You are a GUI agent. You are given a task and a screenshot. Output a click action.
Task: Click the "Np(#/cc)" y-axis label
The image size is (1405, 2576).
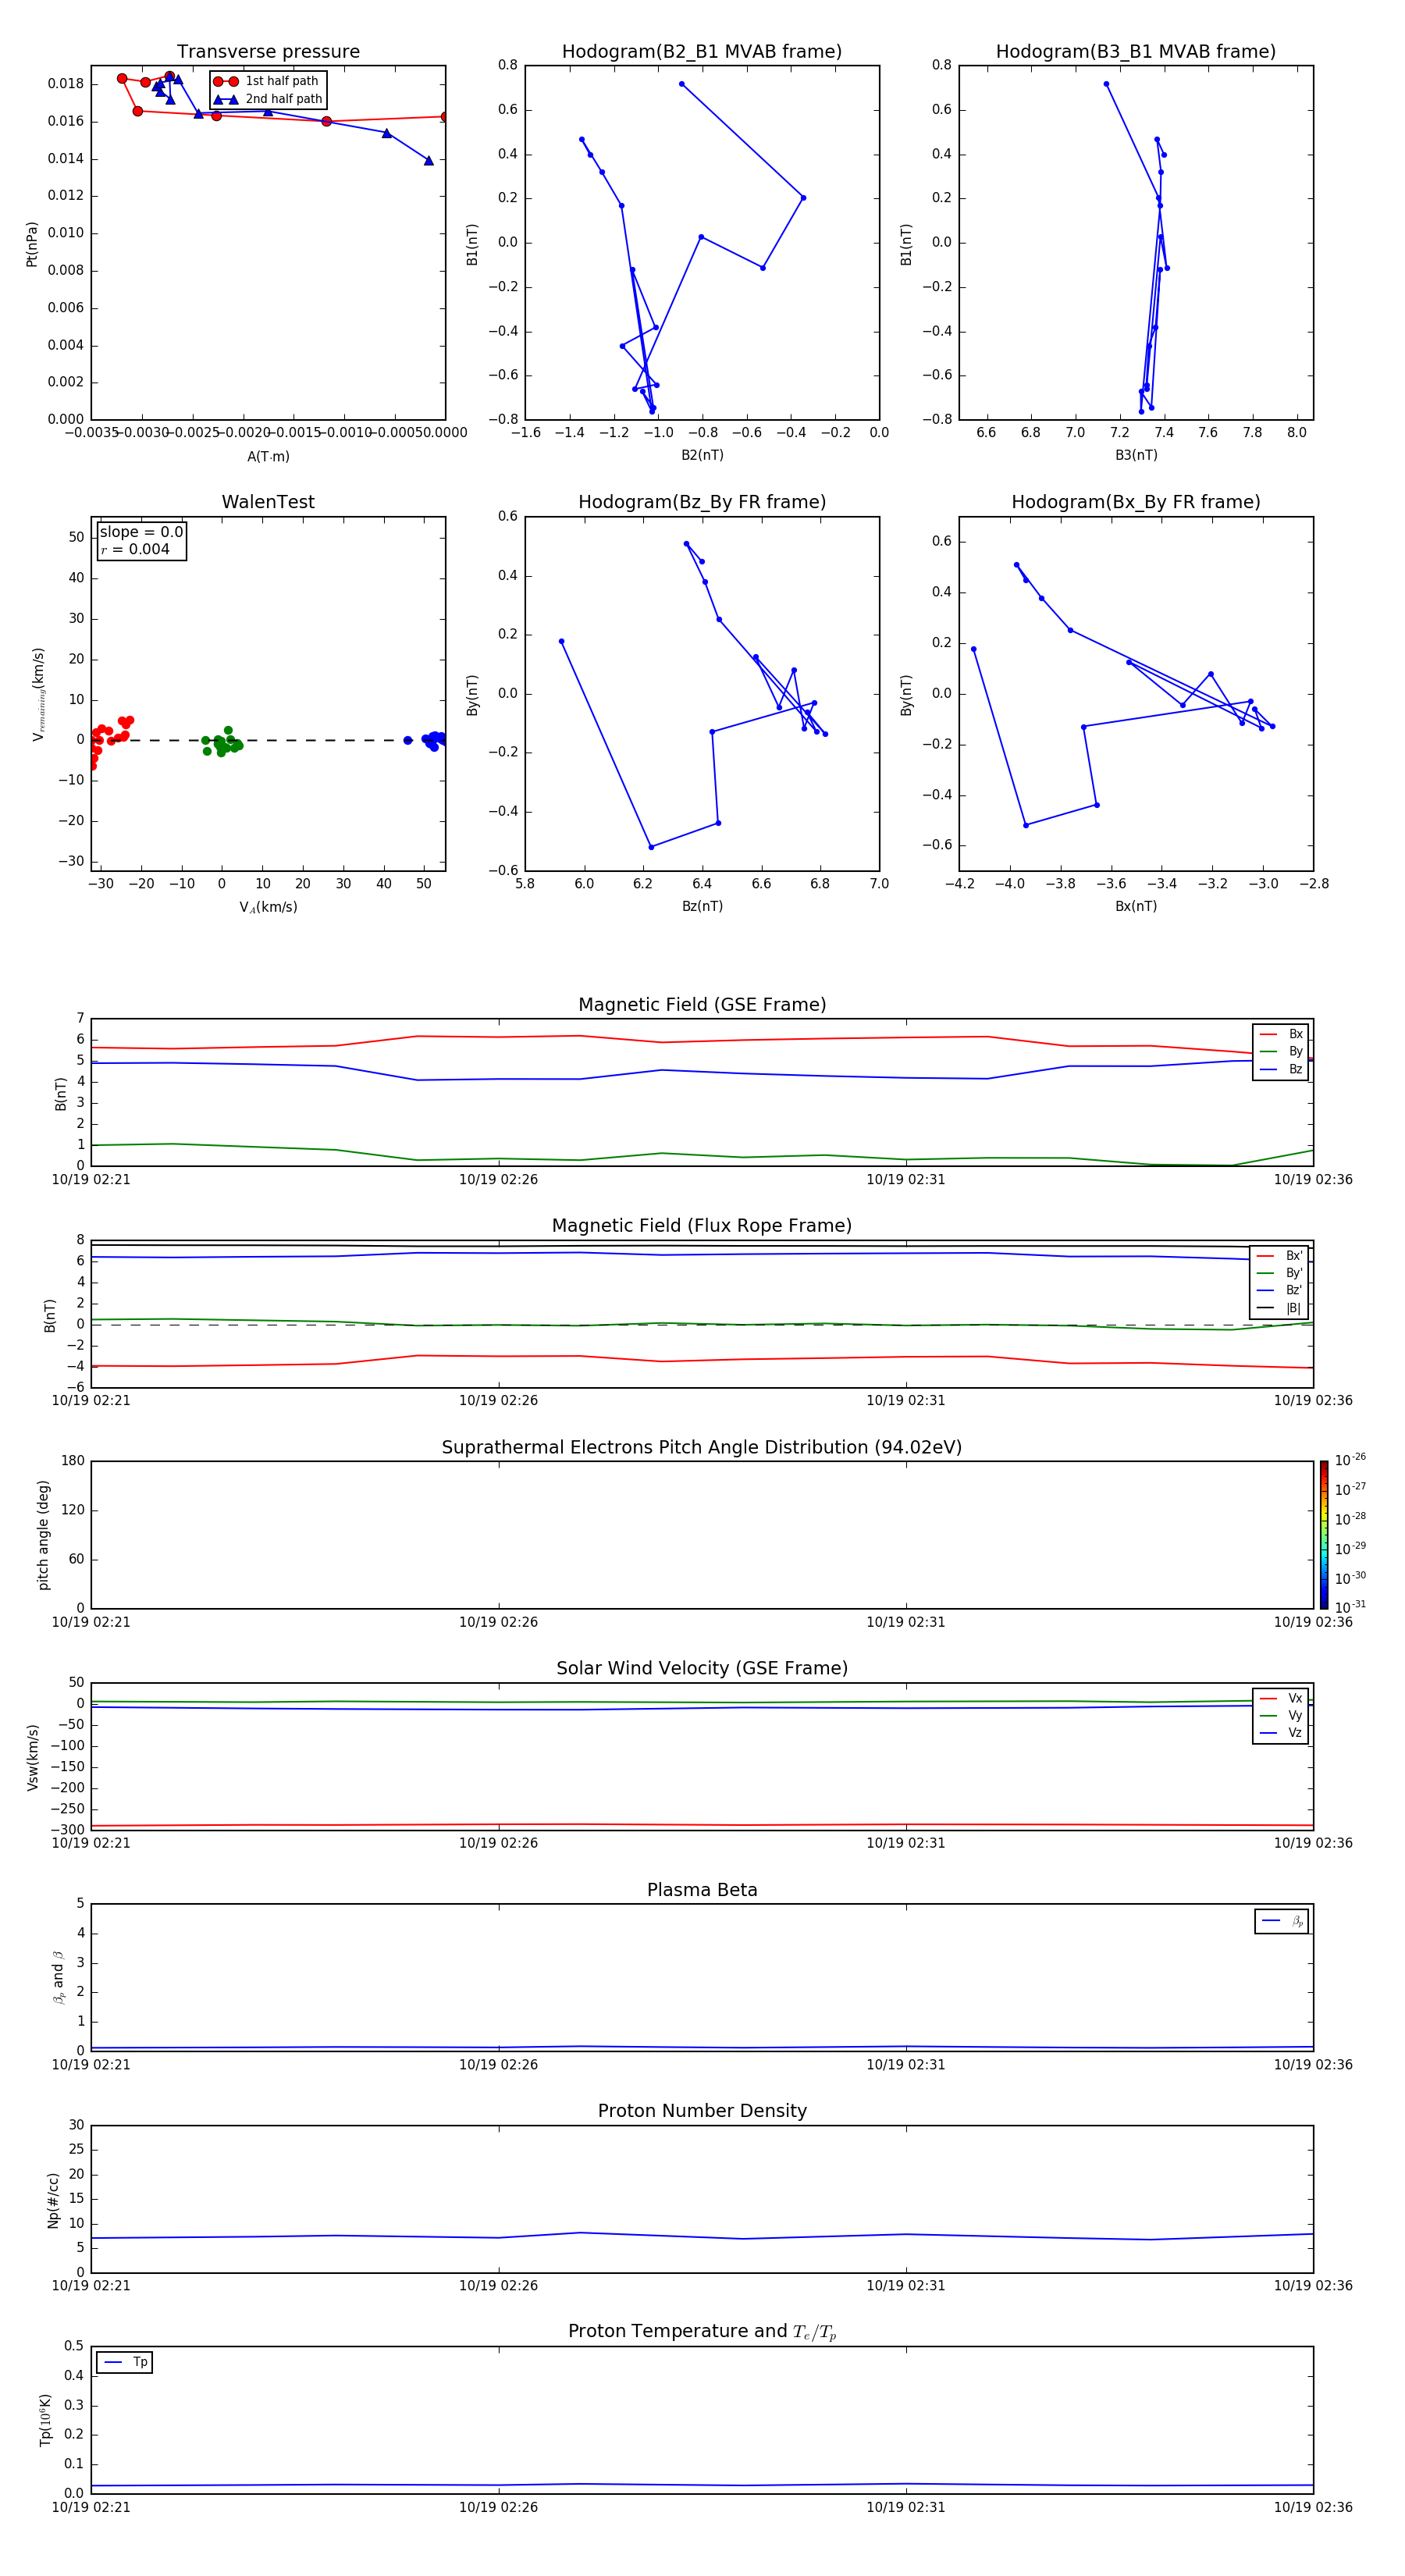(53, 2200)
